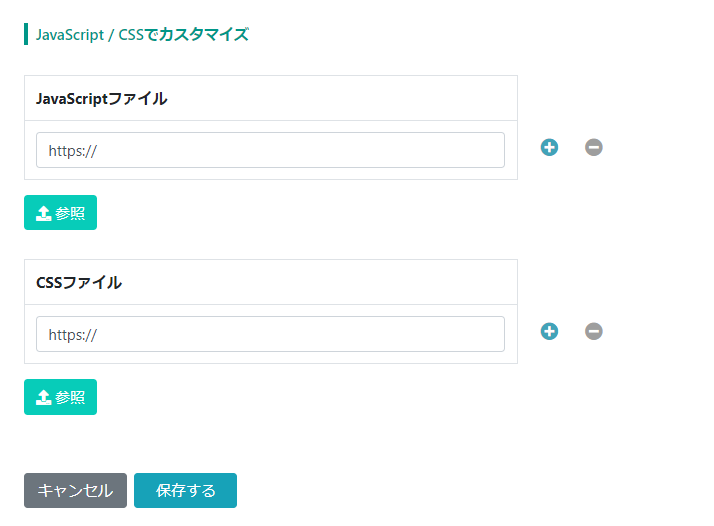Click the JavaScriptファイル section header
The width and height of the screenshot is (714, 526).
point(271,98)
